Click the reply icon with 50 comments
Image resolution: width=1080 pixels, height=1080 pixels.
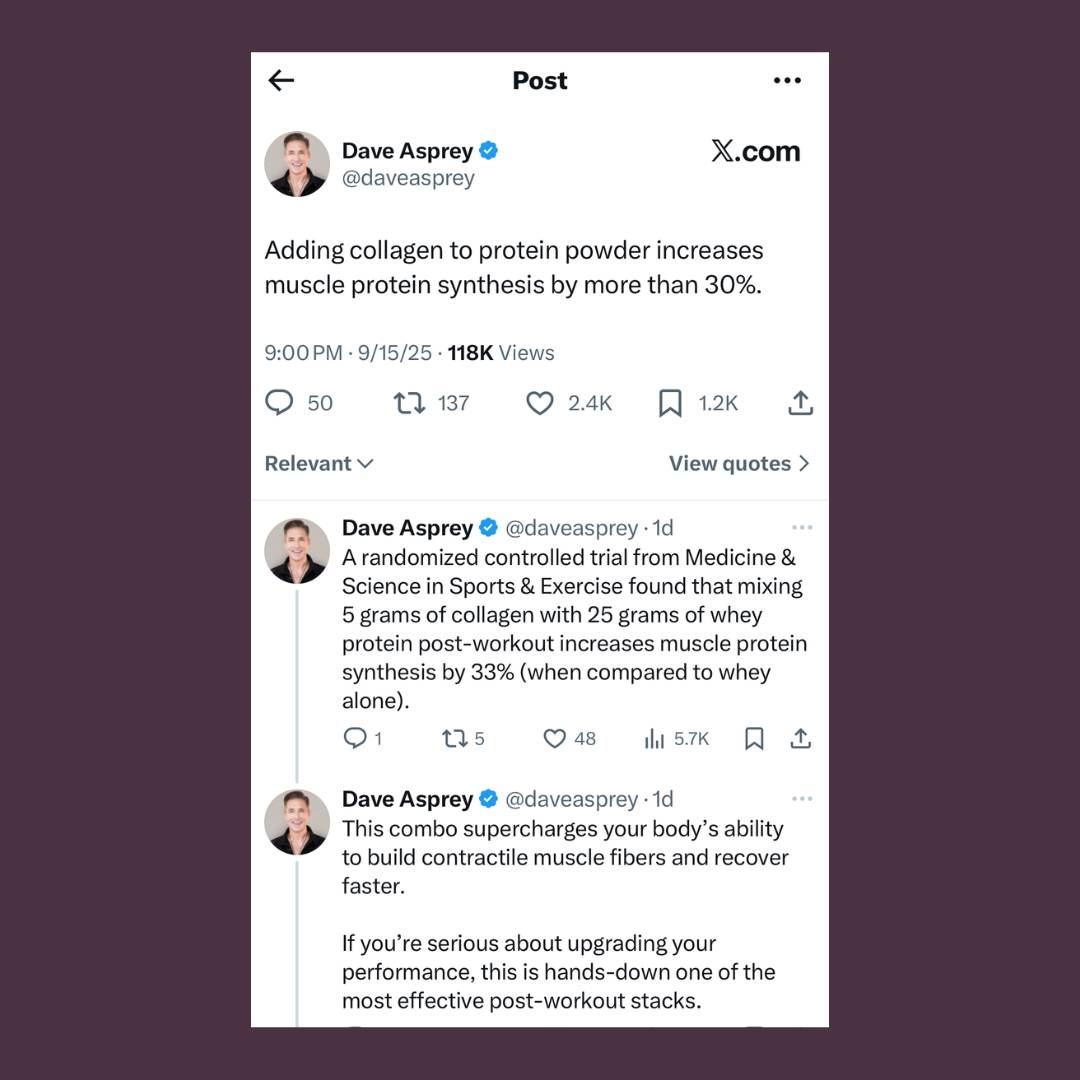(x=279, y=403)
